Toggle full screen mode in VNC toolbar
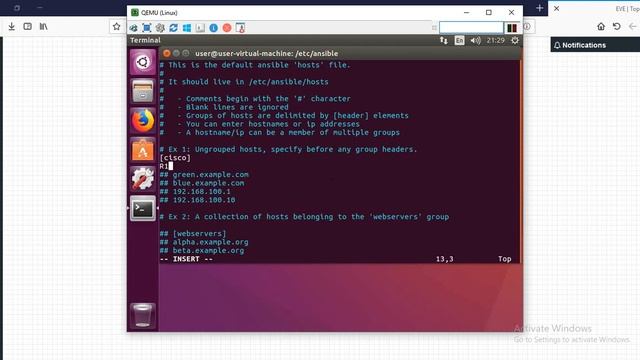 147,28
